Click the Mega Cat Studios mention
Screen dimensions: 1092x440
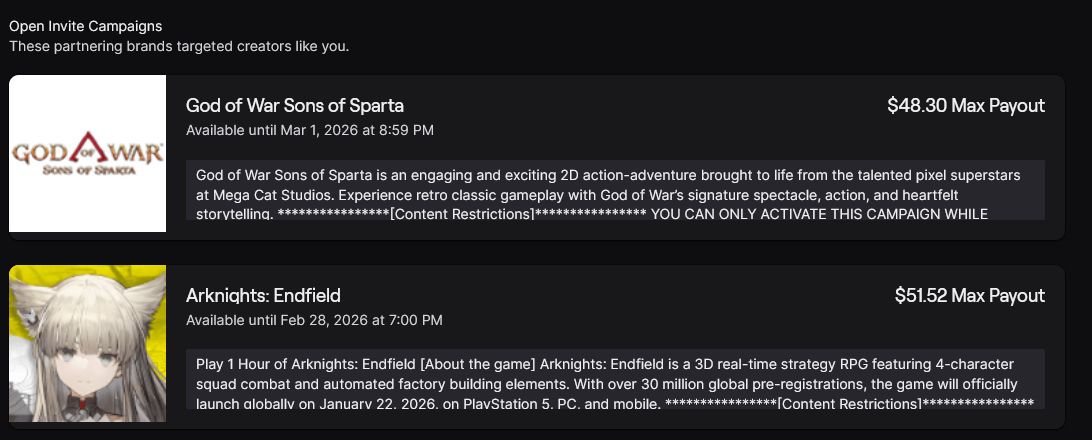[260, 195]
